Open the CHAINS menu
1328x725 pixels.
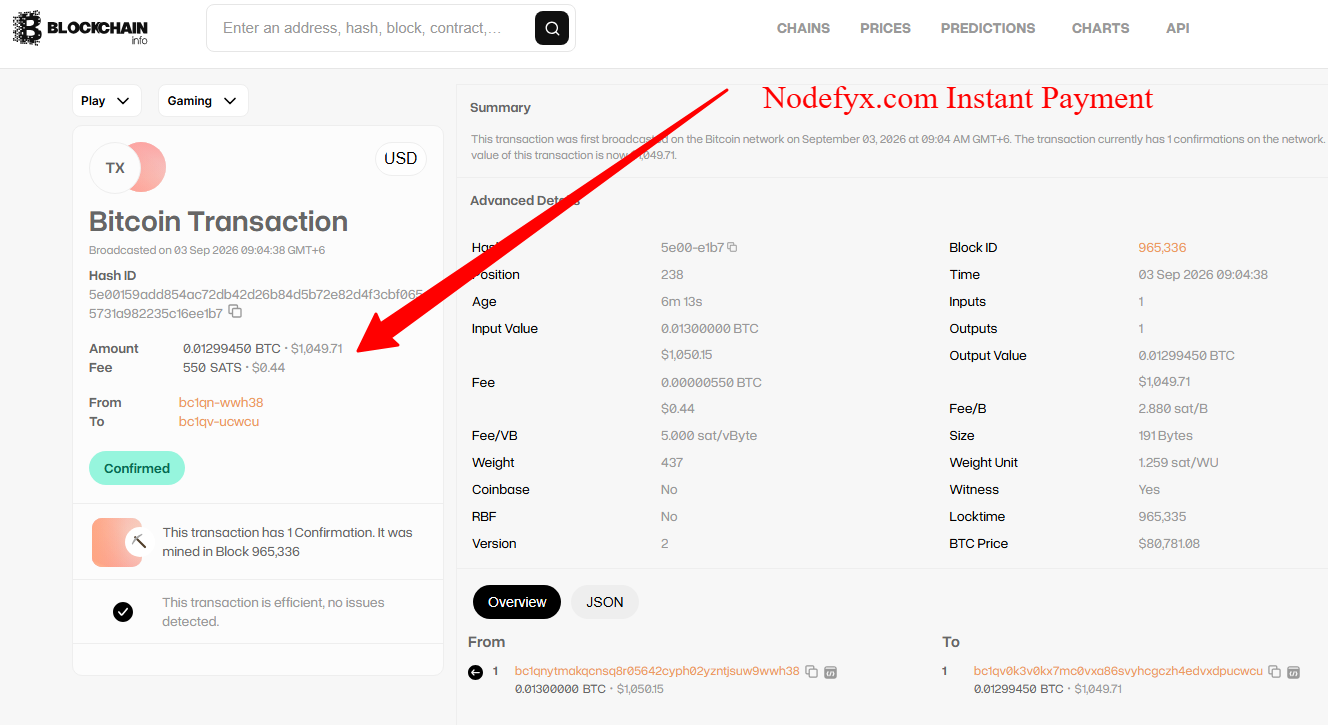click(x=803, y=28)
